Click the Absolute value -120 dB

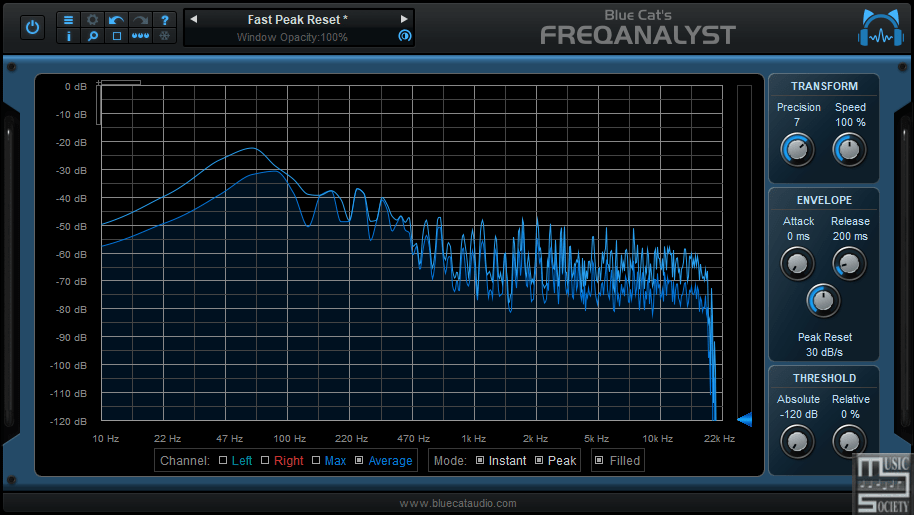coord(798,414)
